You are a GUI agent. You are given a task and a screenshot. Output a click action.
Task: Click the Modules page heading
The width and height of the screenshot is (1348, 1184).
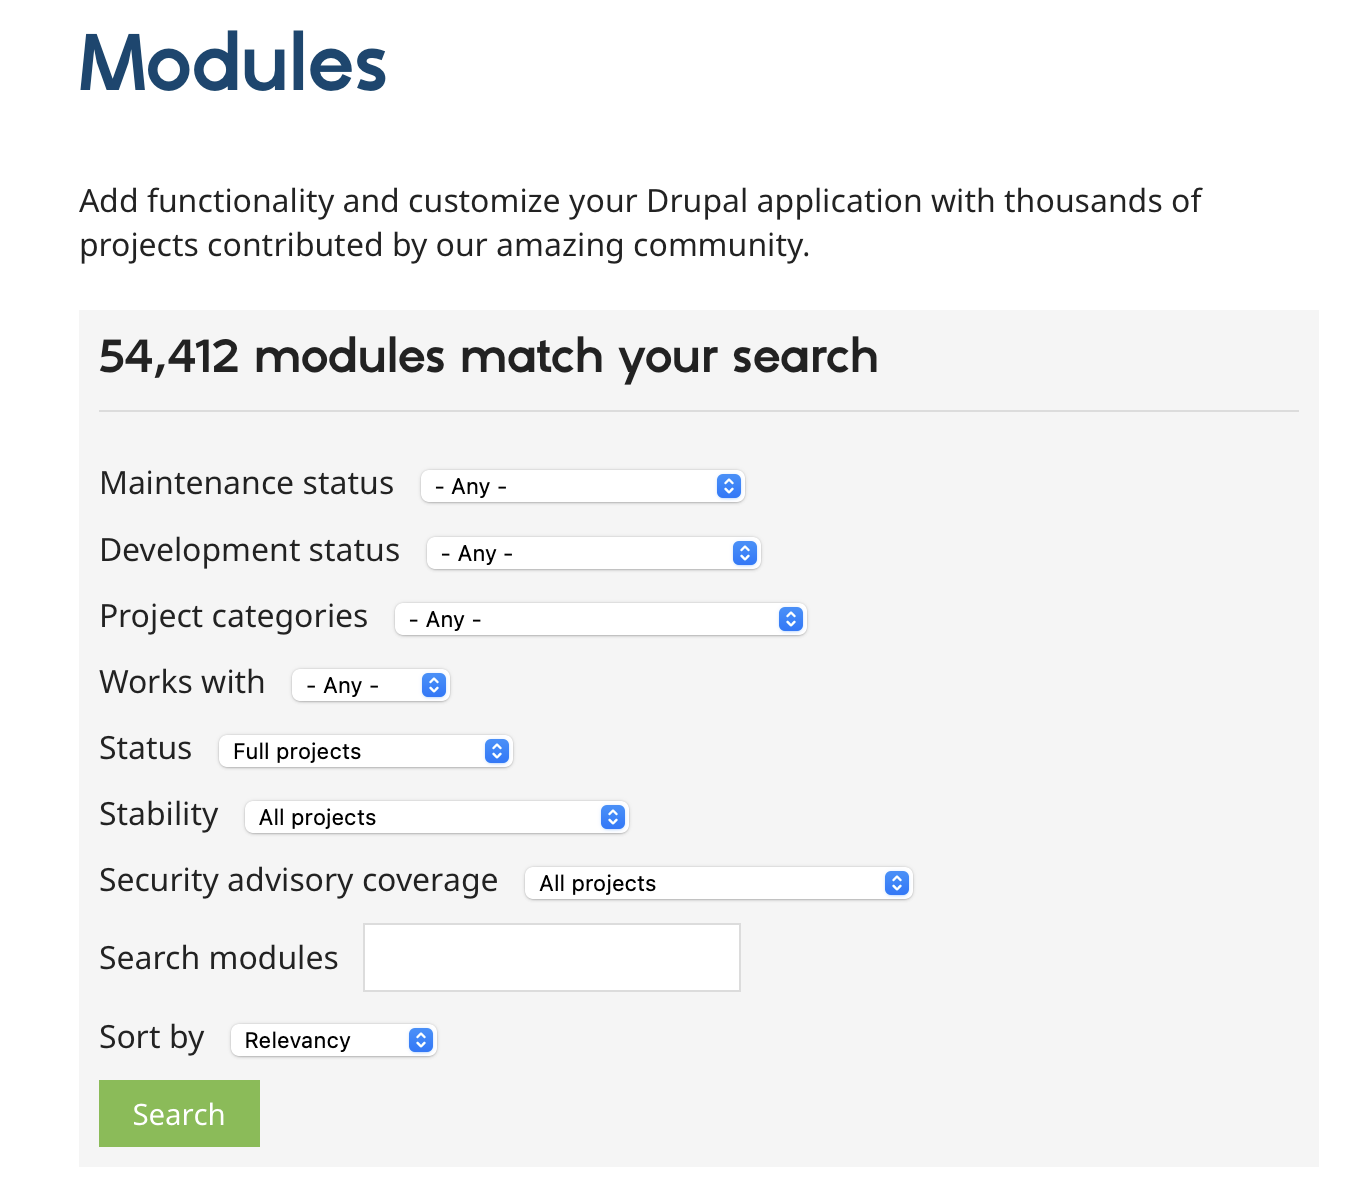[x=232, y=62]
